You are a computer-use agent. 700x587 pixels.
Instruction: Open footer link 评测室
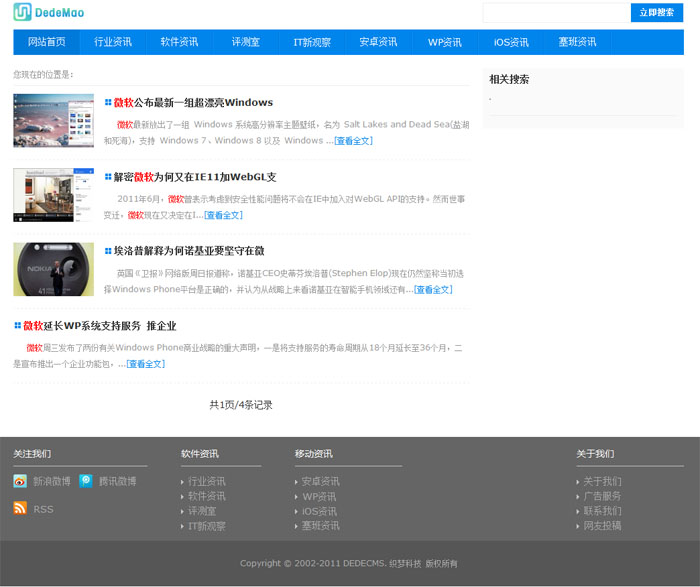[x=202, y=511]
